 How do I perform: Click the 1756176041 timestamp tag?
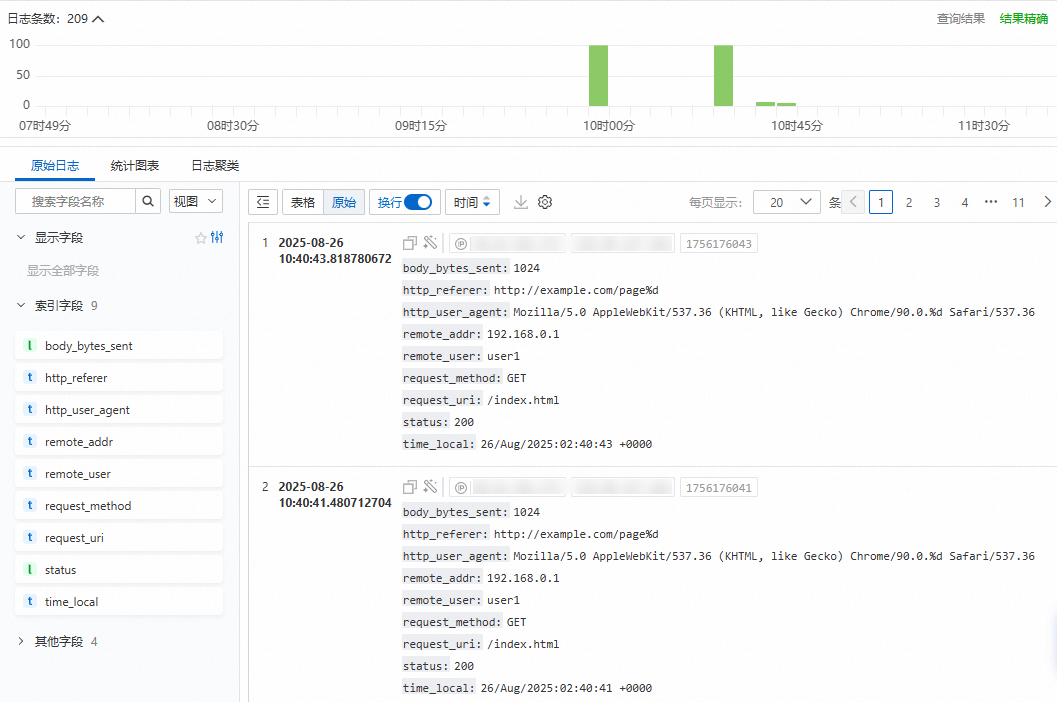pos(719,488)
